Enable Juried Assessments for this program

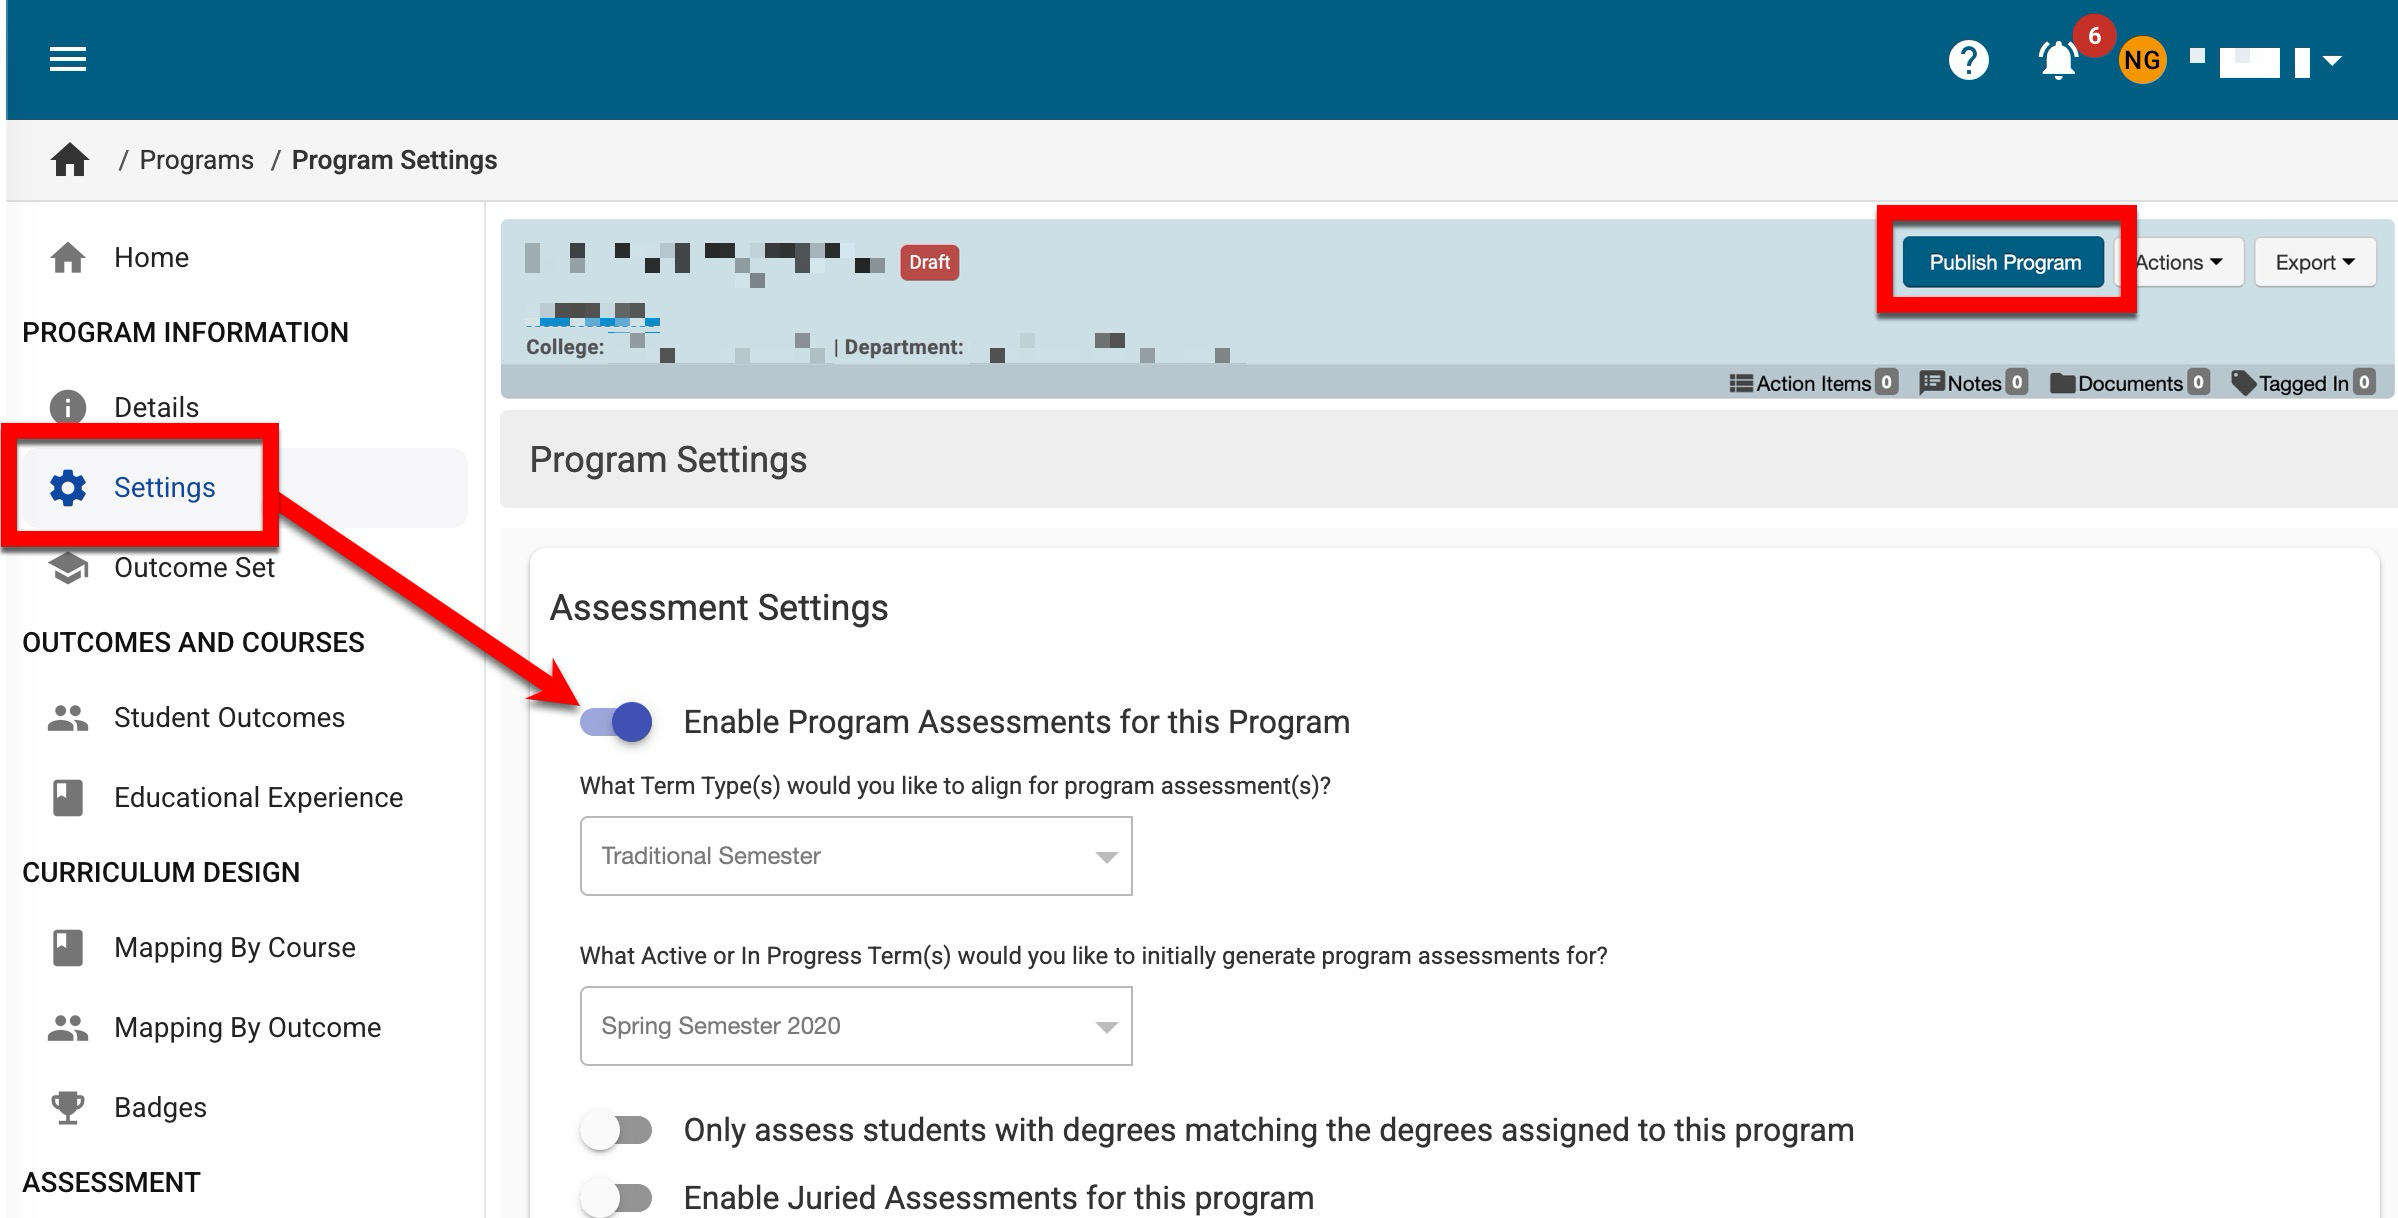click(616, 1197)
